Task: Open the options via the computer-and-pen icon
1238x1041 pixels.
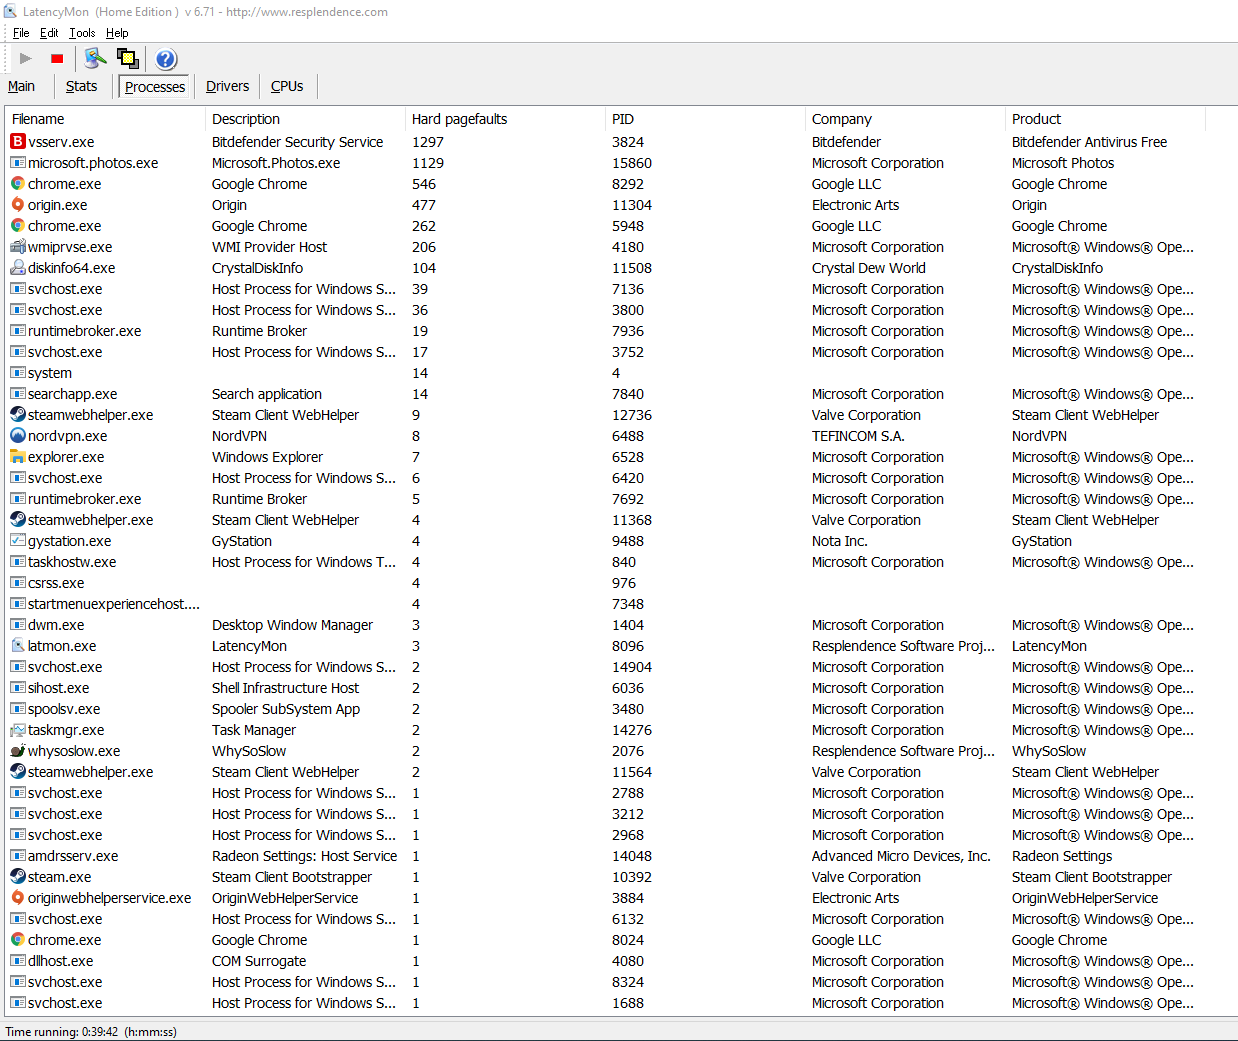Action: click(95, 59)
